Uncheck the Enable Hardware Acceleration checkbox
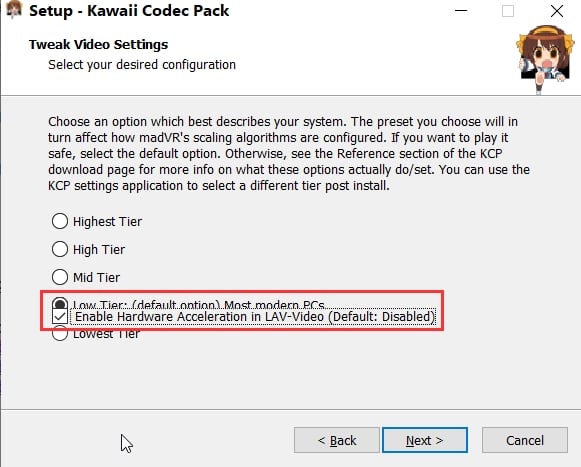 [x=60, y=317]
